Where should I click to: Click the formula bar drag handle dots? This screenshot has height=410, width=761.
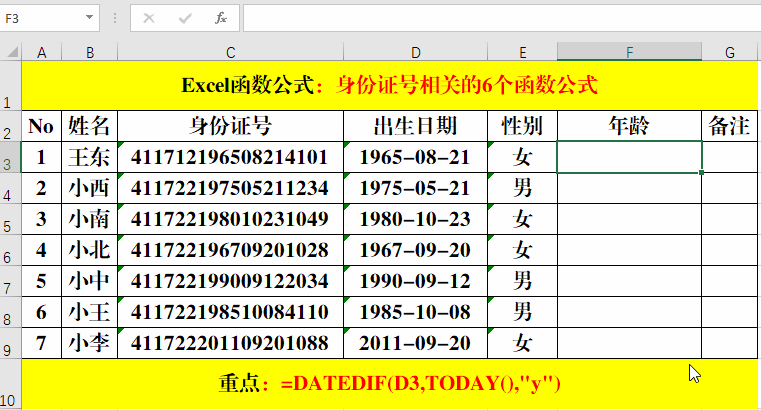[x=115, y=18]
